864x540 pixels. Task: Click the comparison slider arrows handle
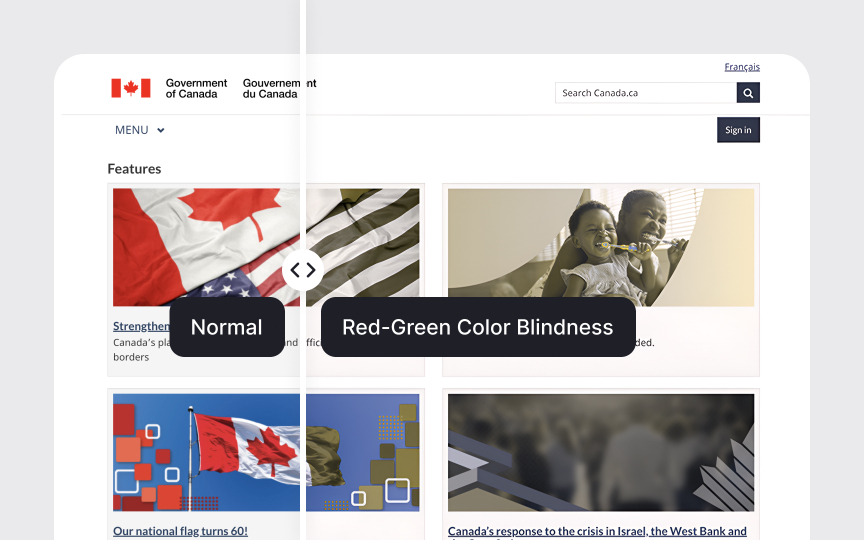click(302, 270)
